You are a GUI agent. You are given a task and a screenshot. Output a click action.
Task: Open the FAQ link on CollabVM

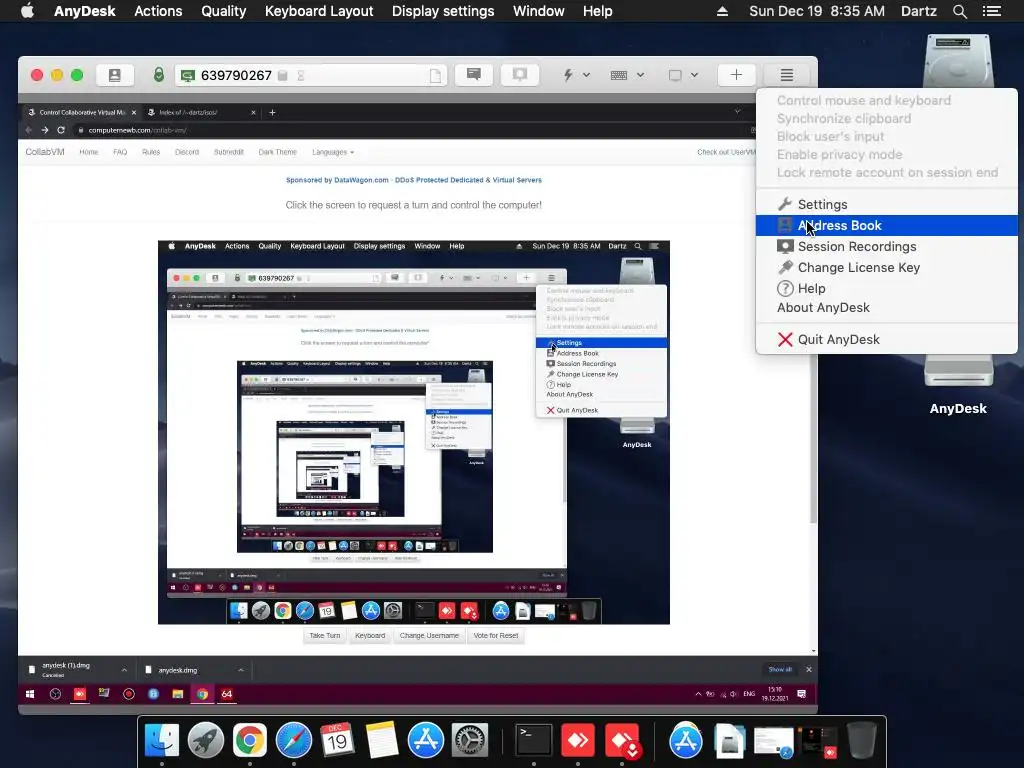(120, 152)
